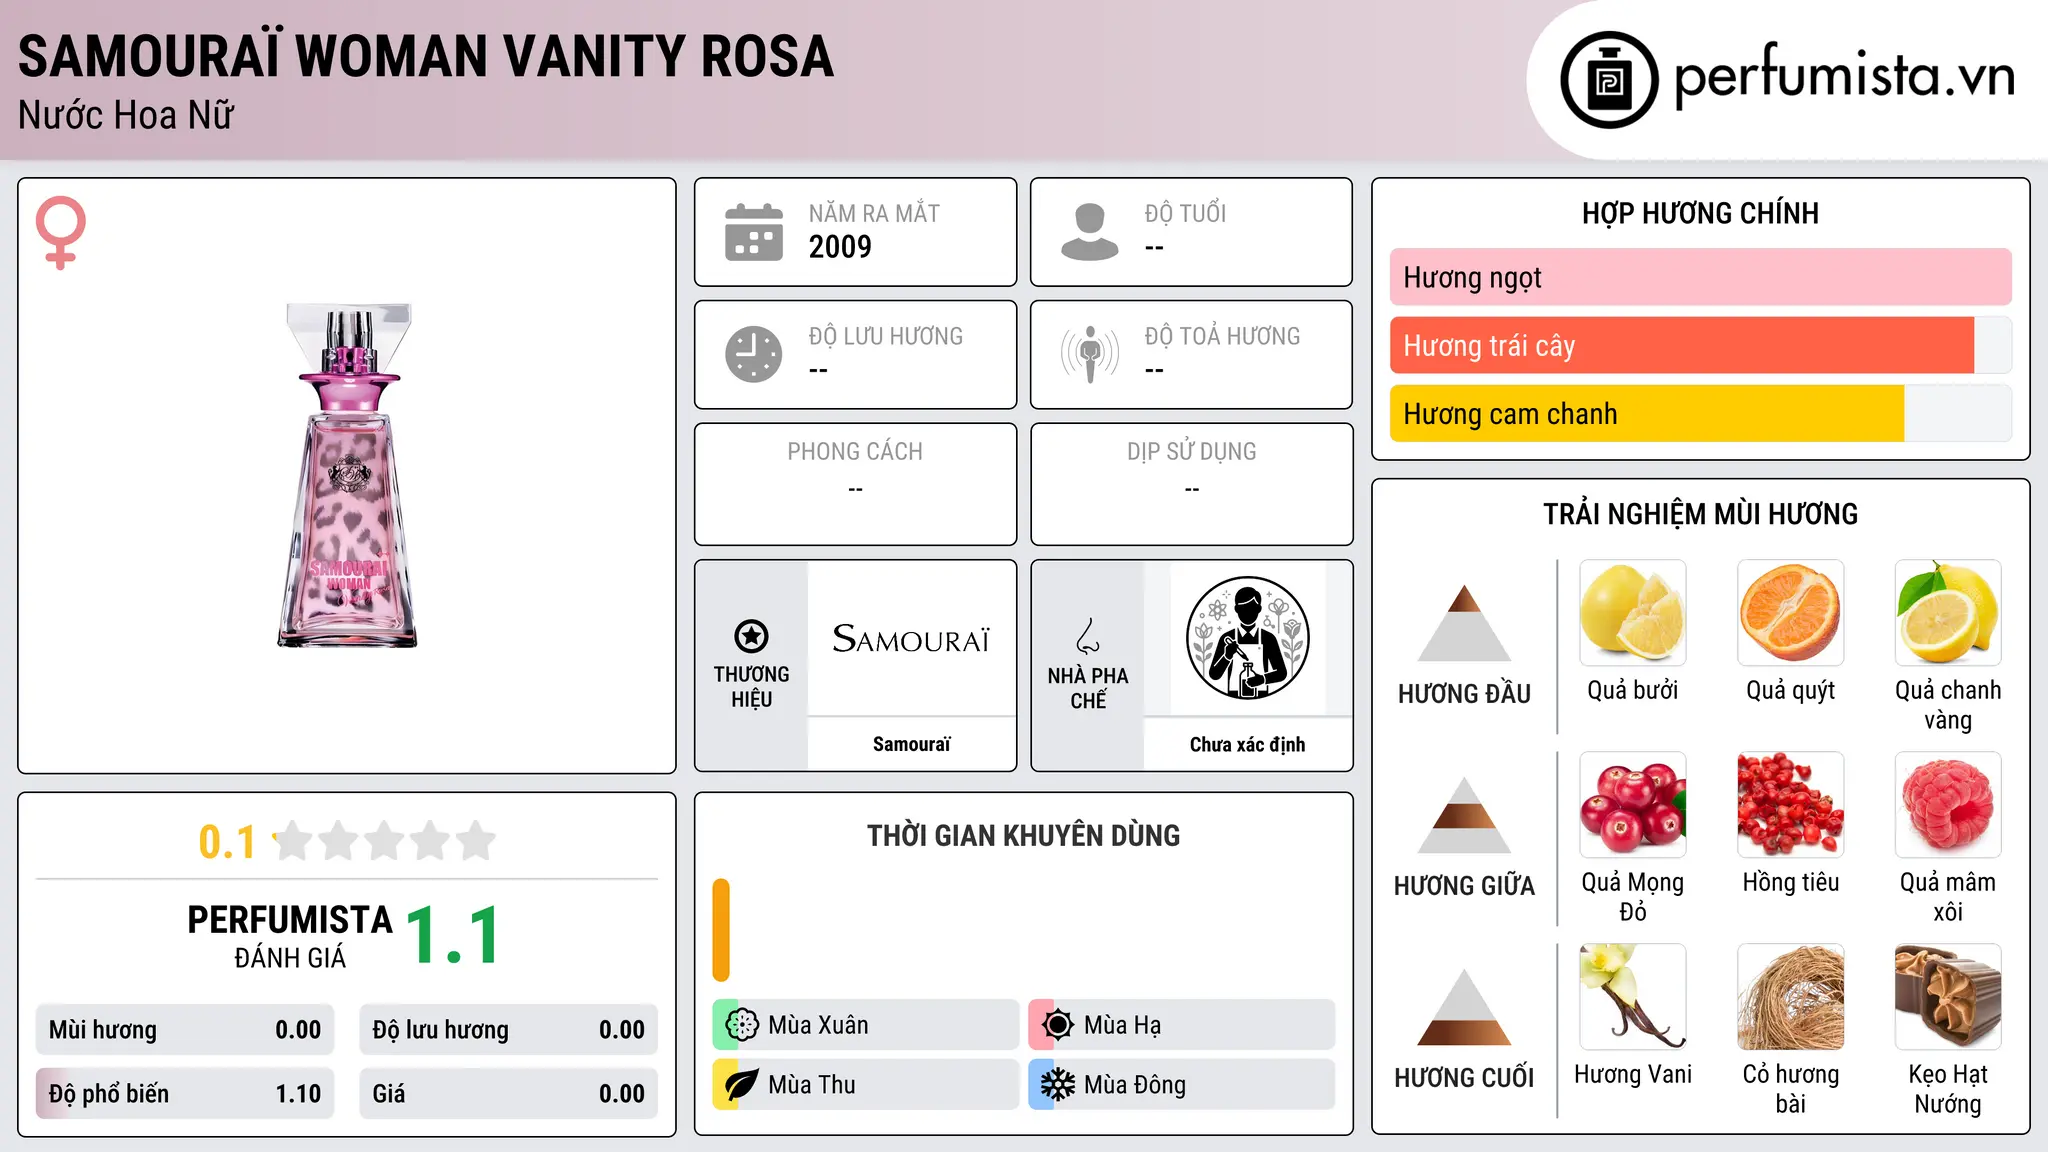Click the Perfumista Đánh giá label
Viewport: 2048px width, 1152px height.
point(290,937)
